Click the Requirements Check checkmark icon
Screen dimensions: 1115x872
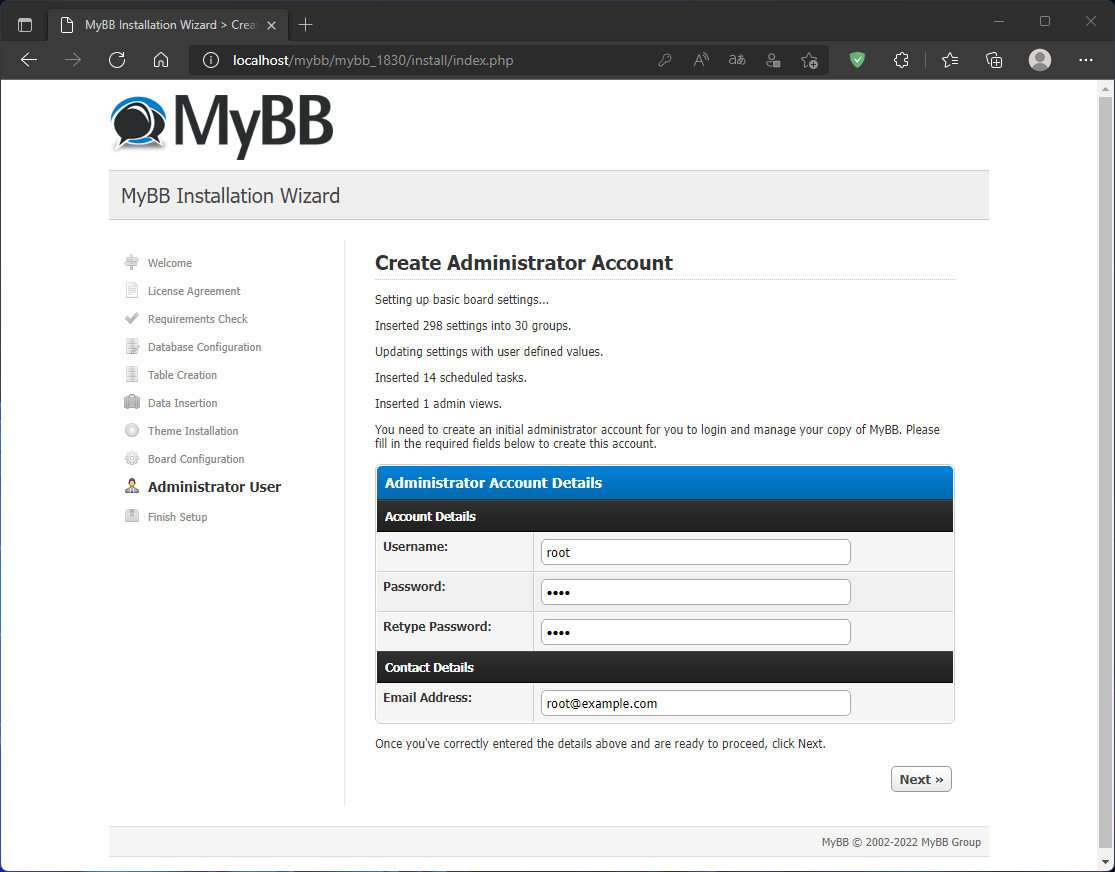point(132,318)
